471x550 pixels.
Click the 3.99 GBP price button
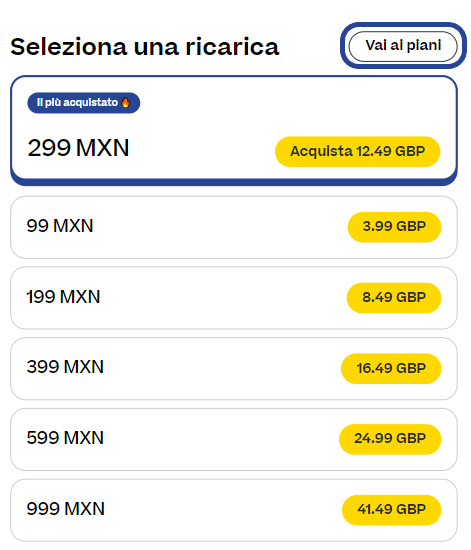coord(394,227)
